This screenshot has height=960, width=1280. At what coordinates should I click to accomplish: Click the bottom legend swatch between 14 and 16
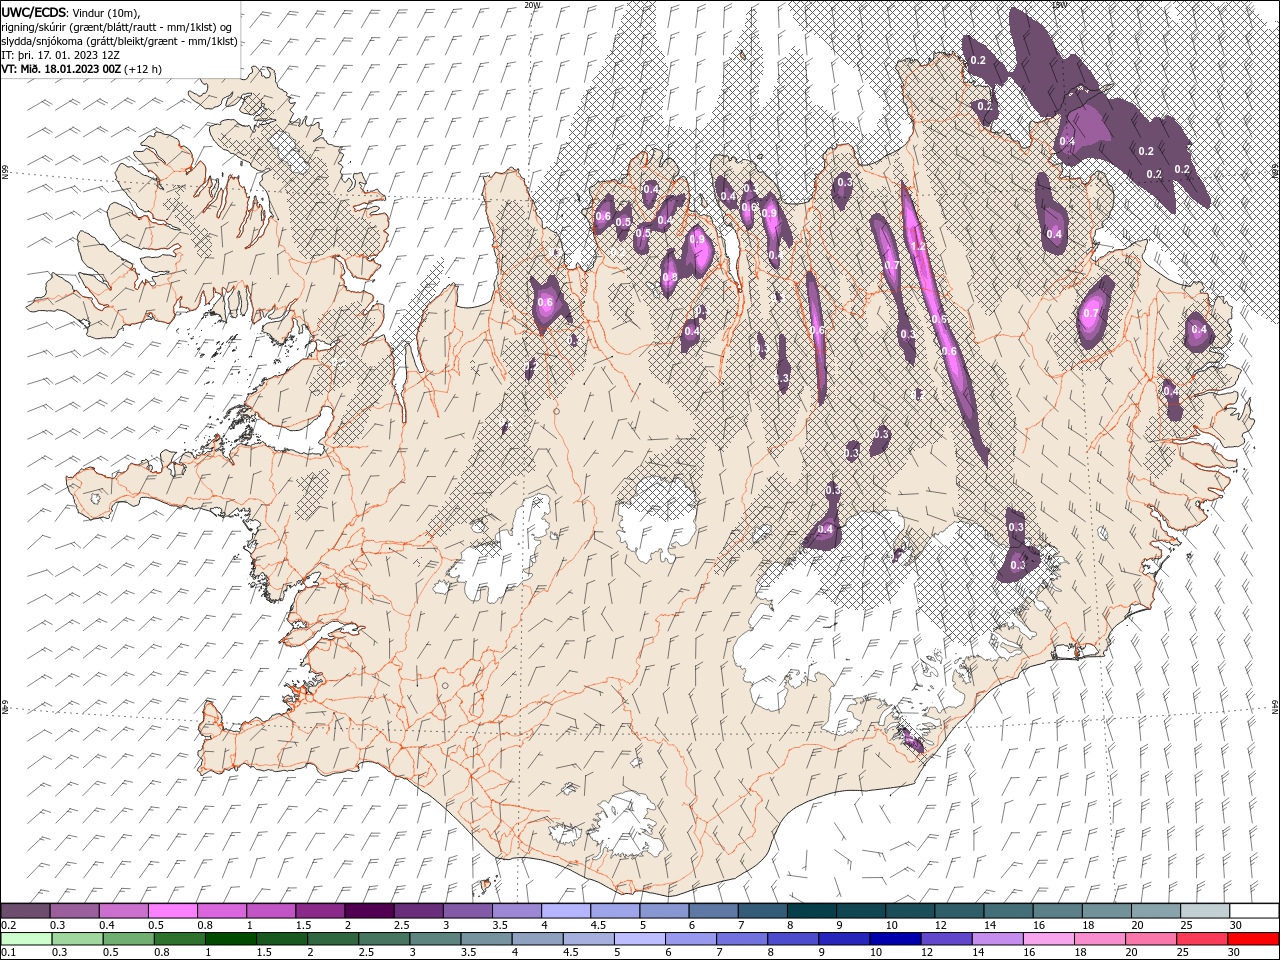click(x=998, y=938)
